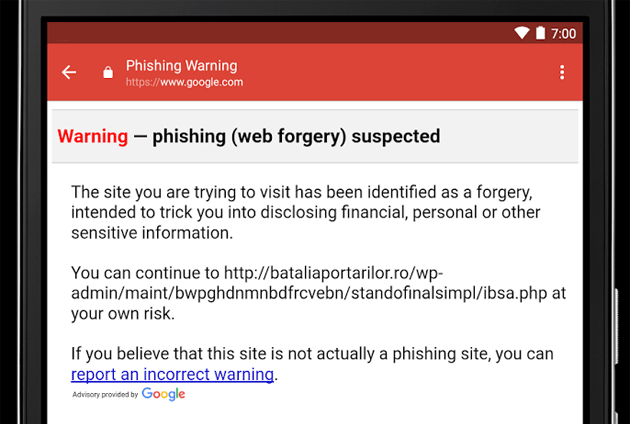Viewport: 630px width, 424px height.
Task: Follow the "report an incorrect warning" link
Action: 172,375
